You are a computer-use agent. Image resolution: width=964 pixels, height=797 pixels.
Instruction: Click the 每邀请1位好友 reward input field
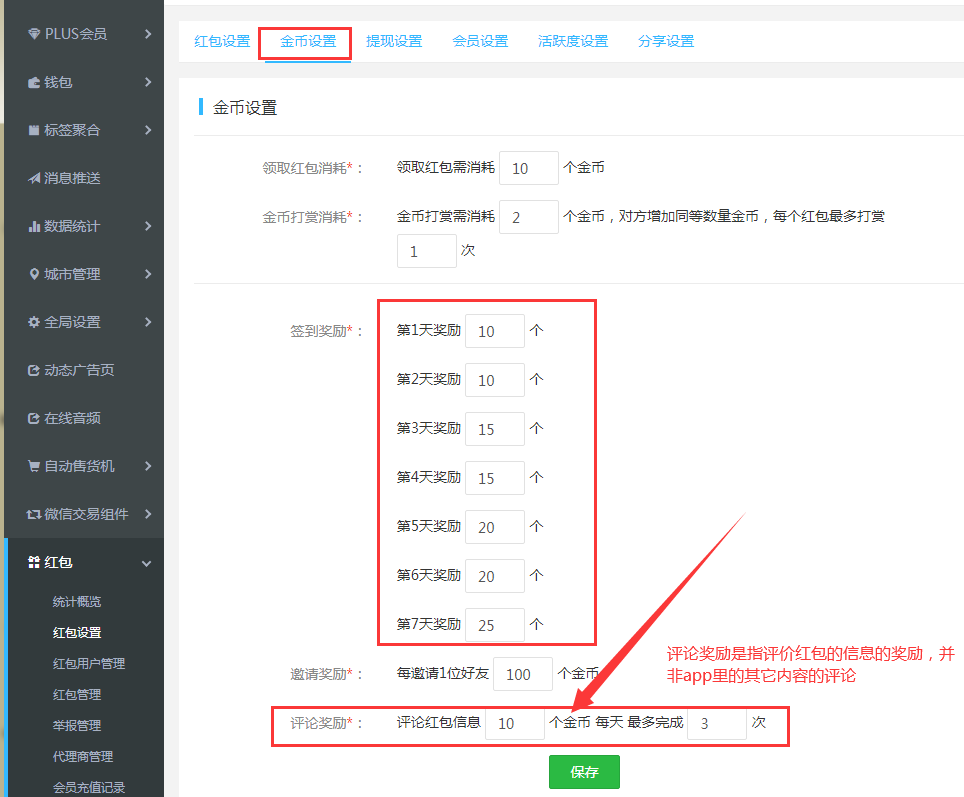522,674
